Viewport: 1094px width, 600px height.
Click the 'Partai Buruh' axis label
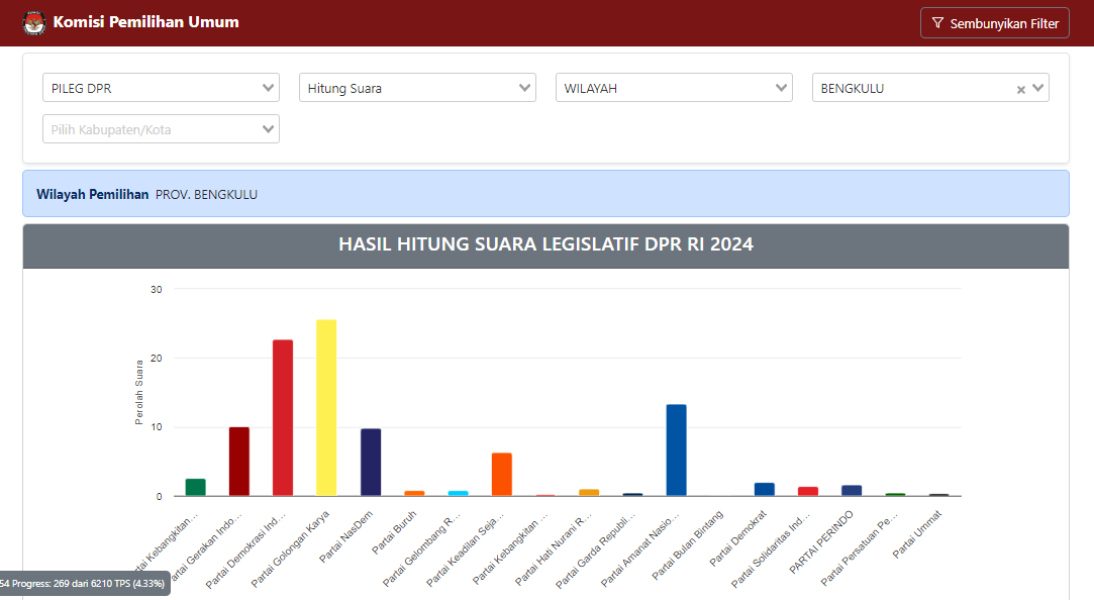[394, 532]
